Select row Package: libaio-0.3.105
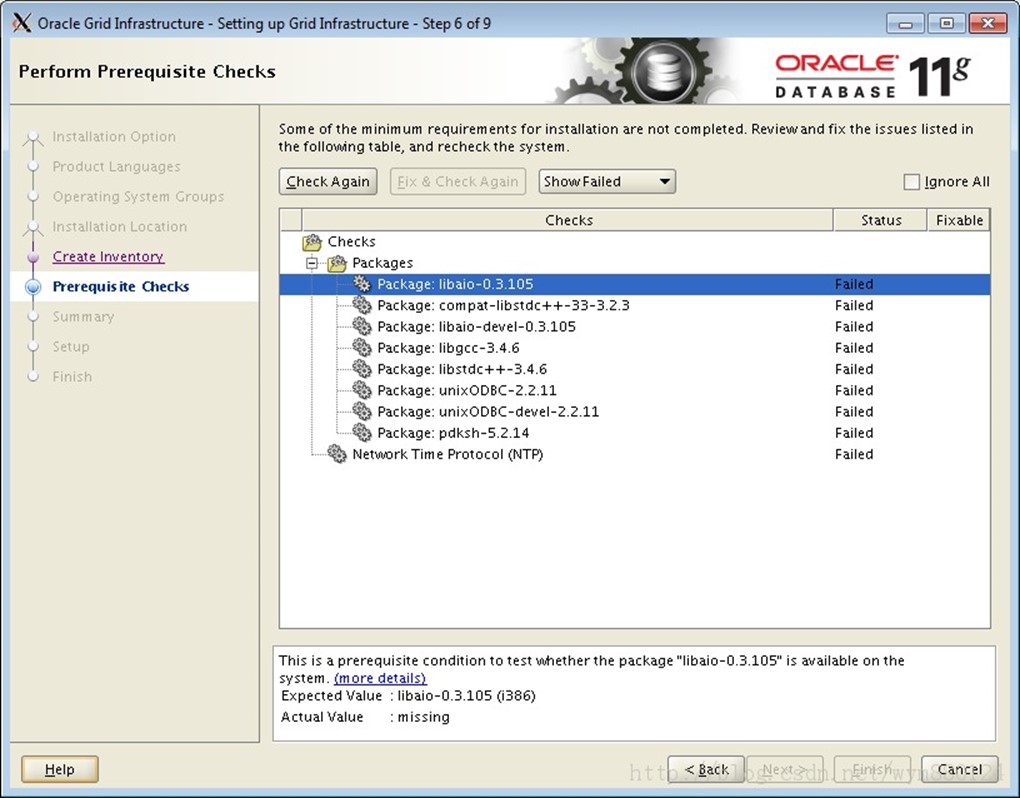1020x798 pixels. click(x=635, y=284)
